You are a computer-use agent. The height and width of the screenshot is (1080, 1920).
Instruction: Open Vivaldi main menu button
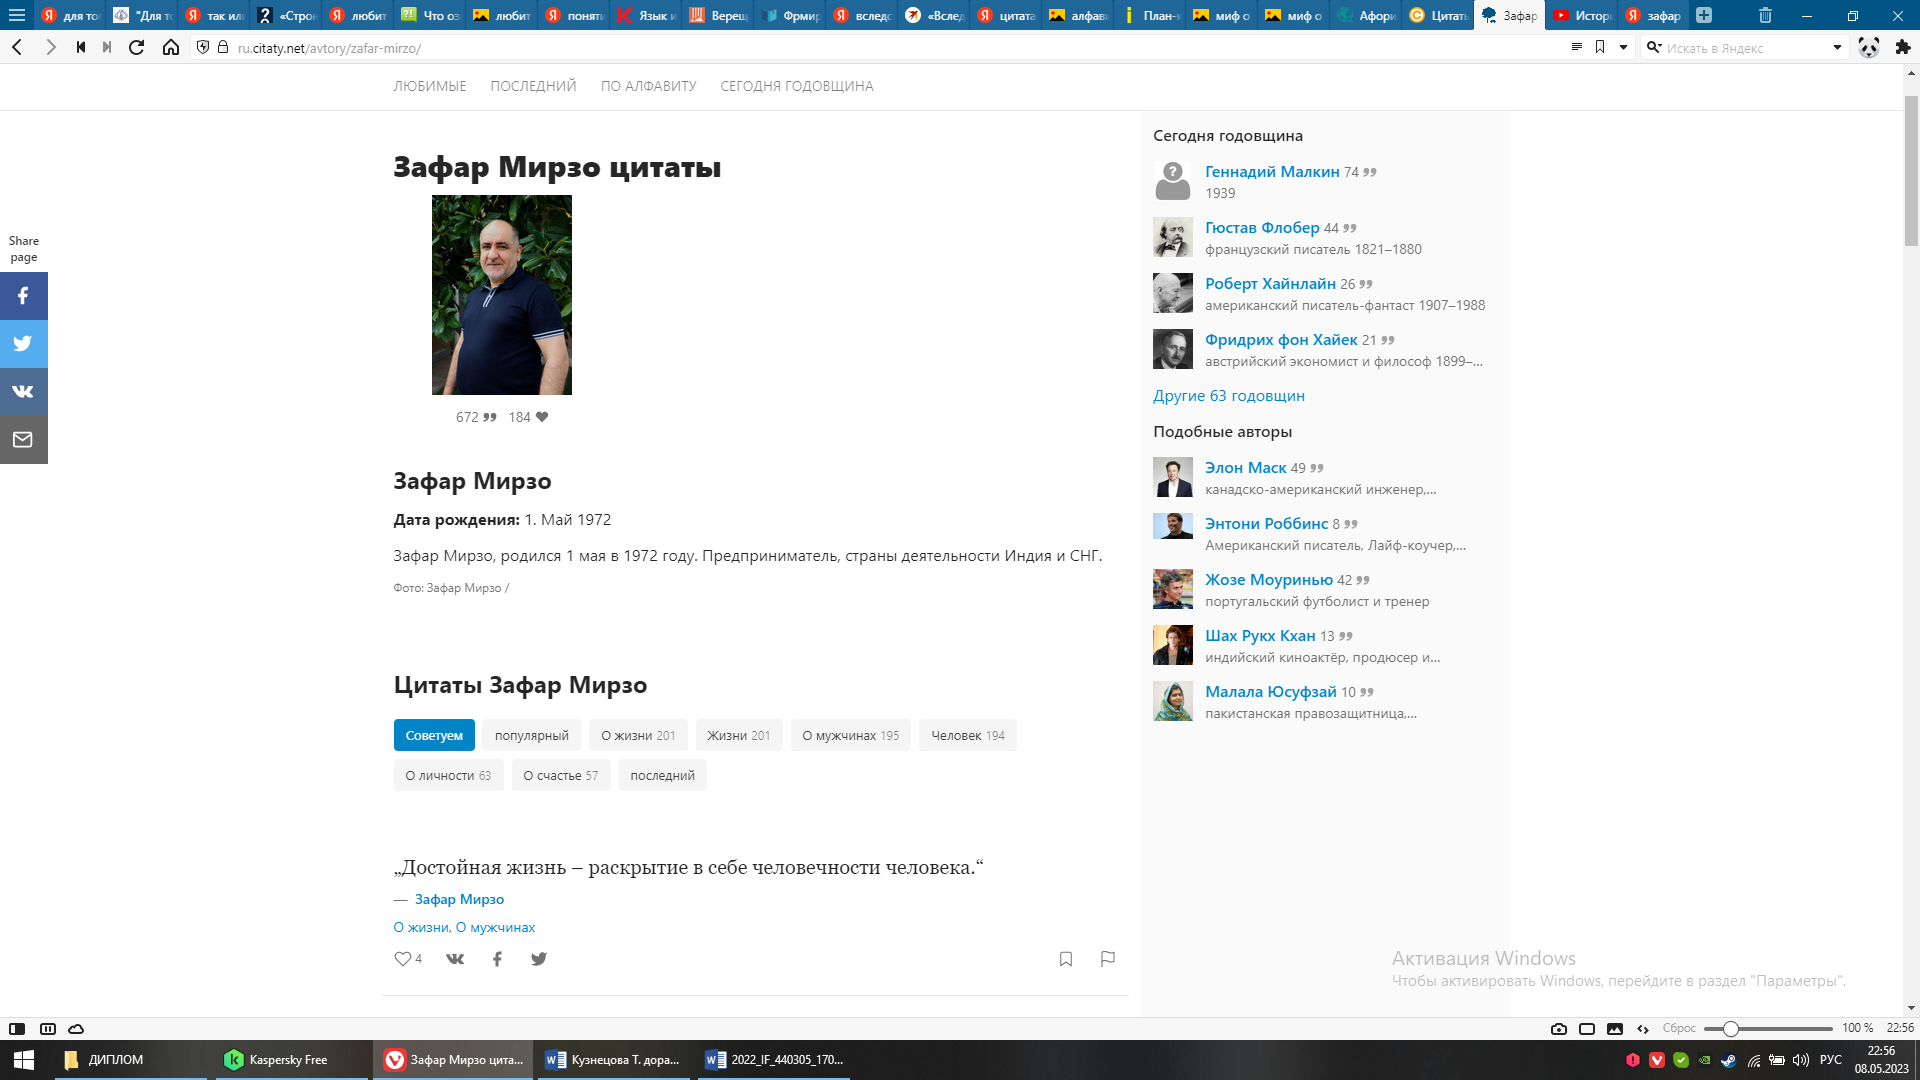tap(17, 15)
